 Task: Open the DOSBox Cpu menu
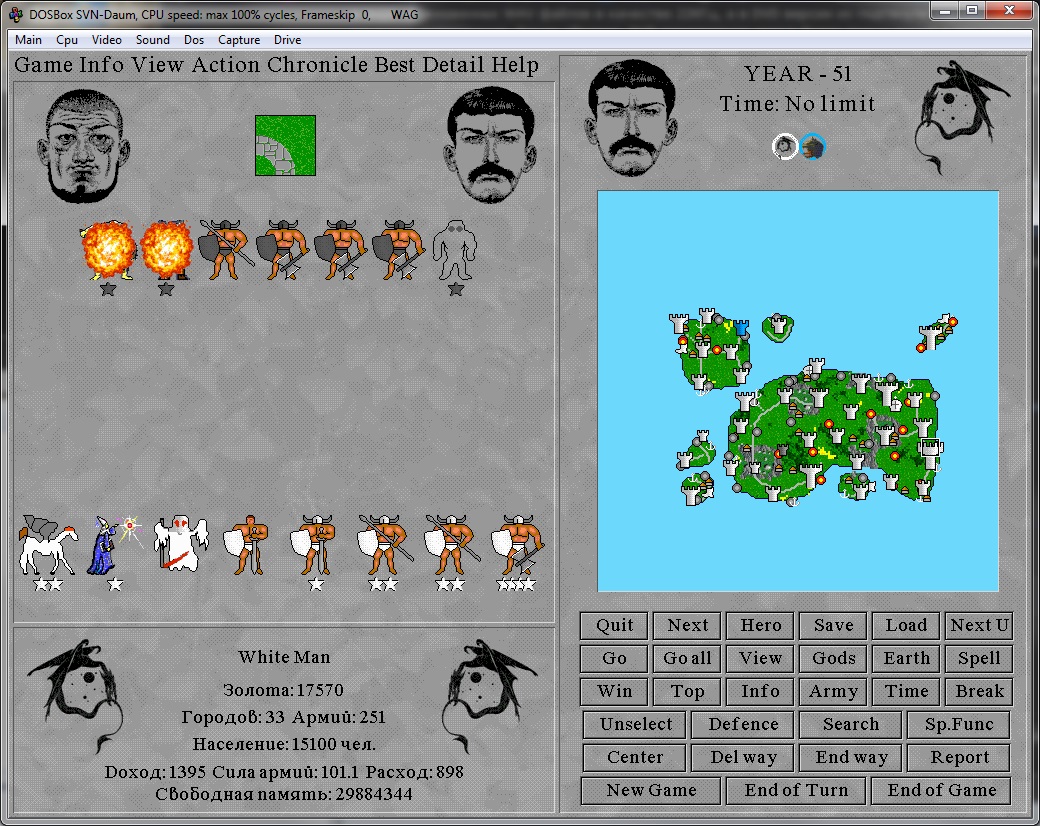point(67,40)
